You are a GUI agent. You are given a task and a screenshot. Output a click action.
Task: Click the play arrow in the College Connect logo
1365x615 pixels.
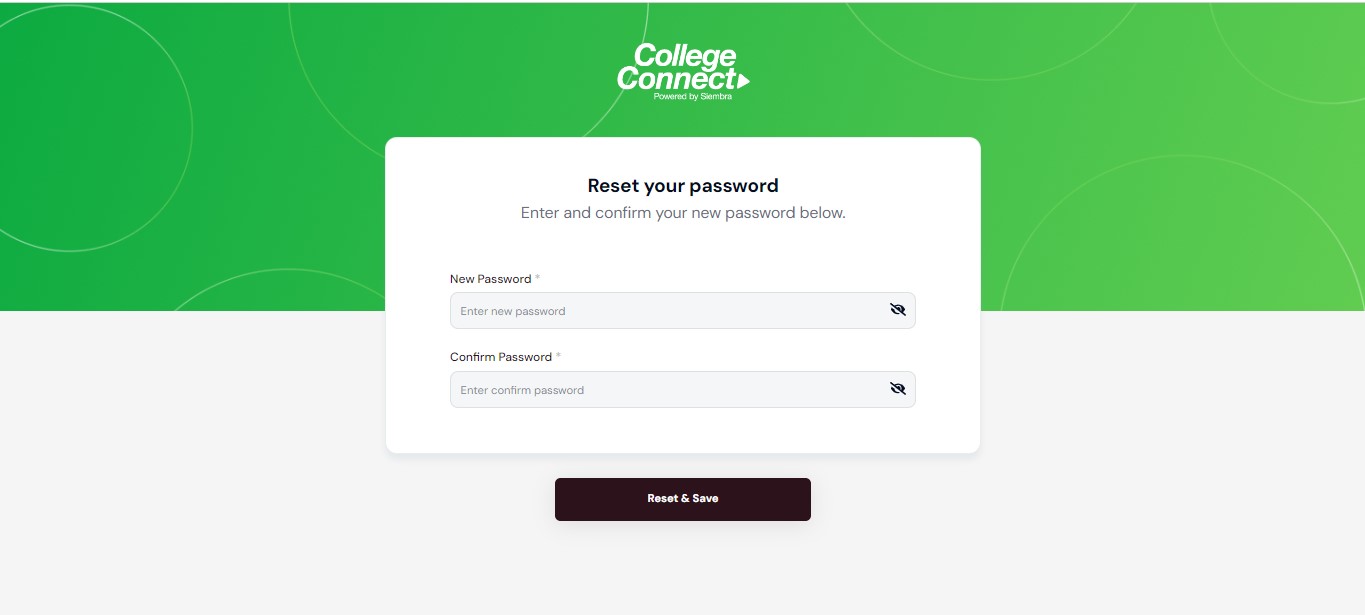coord(743,81)
